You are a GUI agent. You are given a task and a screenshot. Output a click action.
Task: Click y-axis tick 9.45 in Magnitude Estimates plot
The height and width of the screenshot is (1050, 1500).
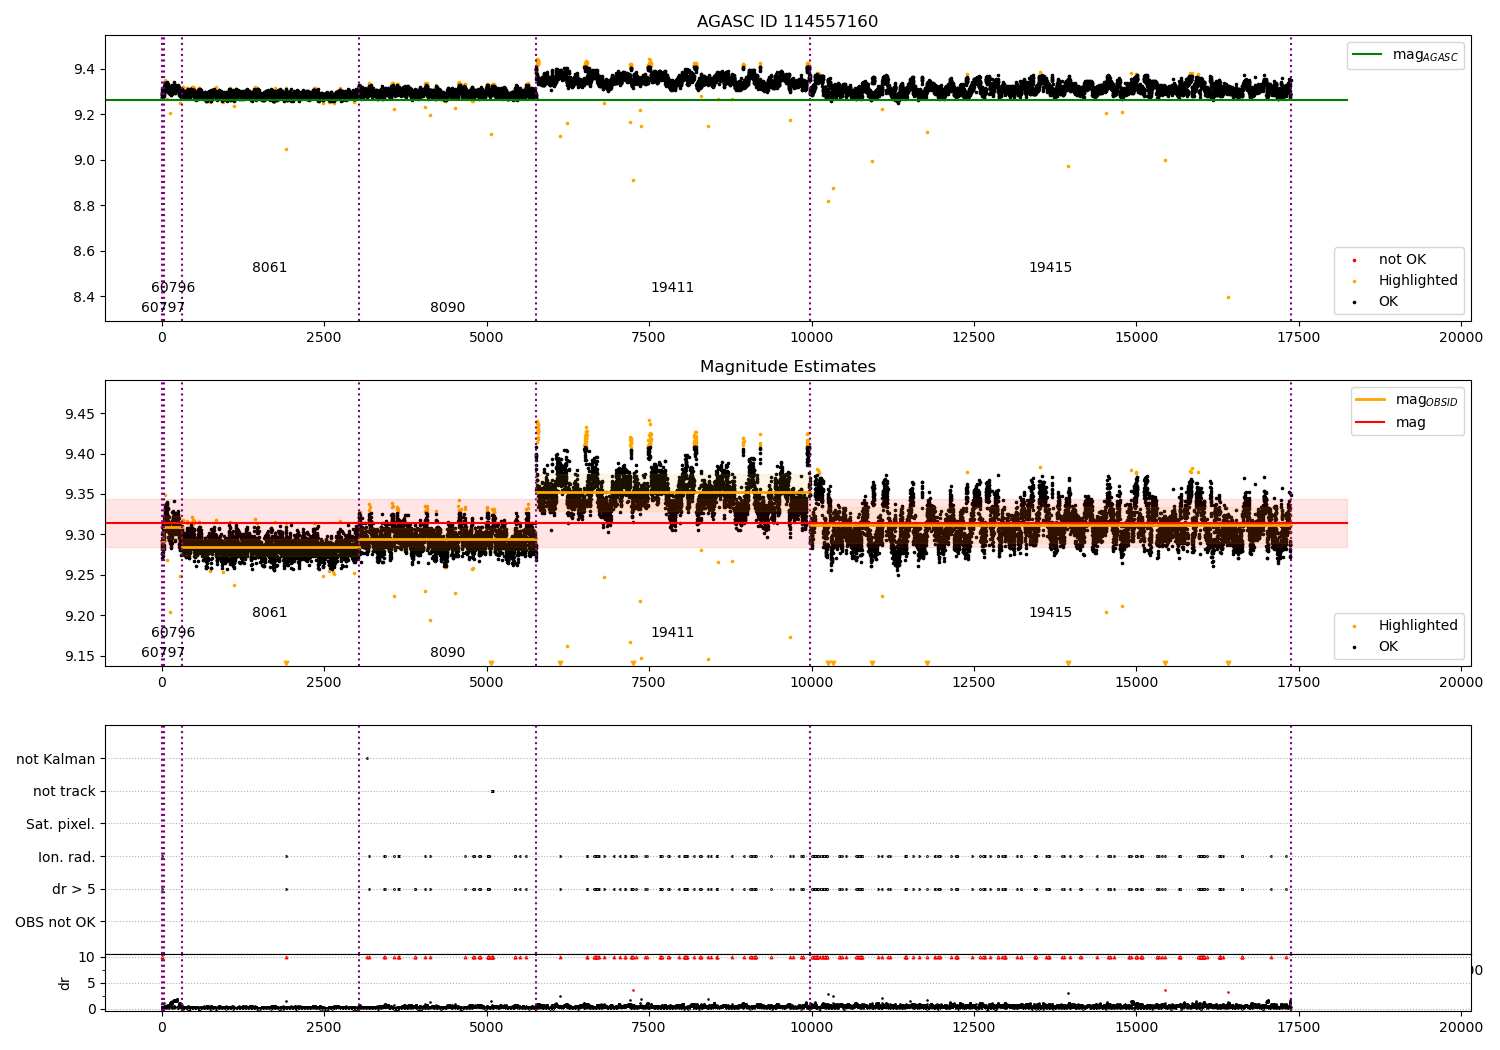point(79,414)
